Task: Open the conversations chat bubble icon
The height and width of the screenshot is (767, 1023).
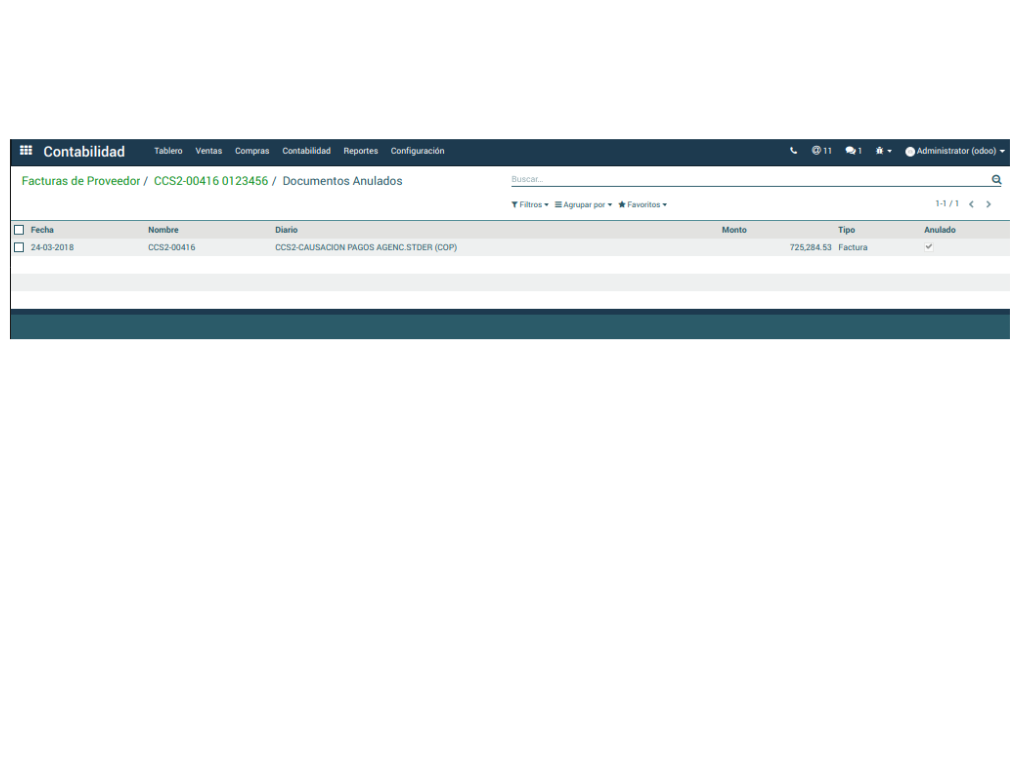Action: pos(853,151)
